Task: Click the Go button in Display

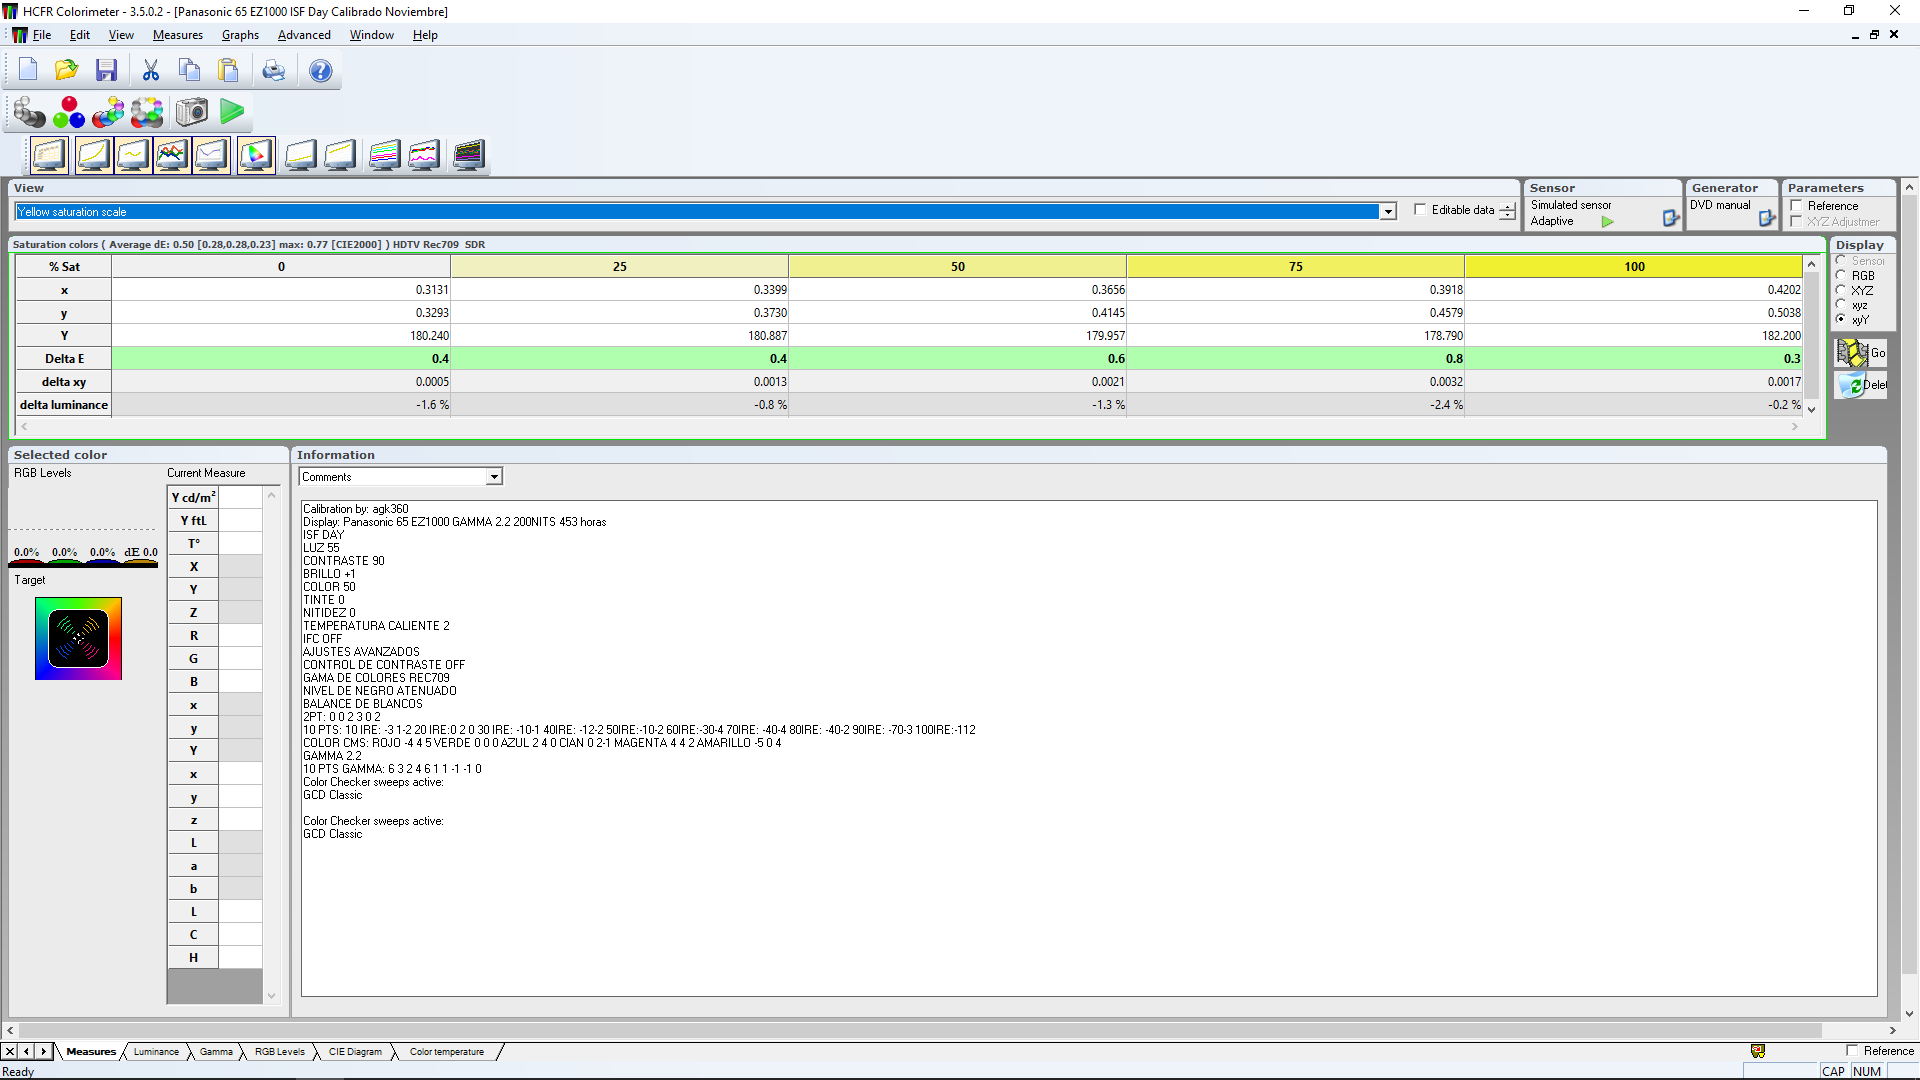Action: [x=1860, y=353]
